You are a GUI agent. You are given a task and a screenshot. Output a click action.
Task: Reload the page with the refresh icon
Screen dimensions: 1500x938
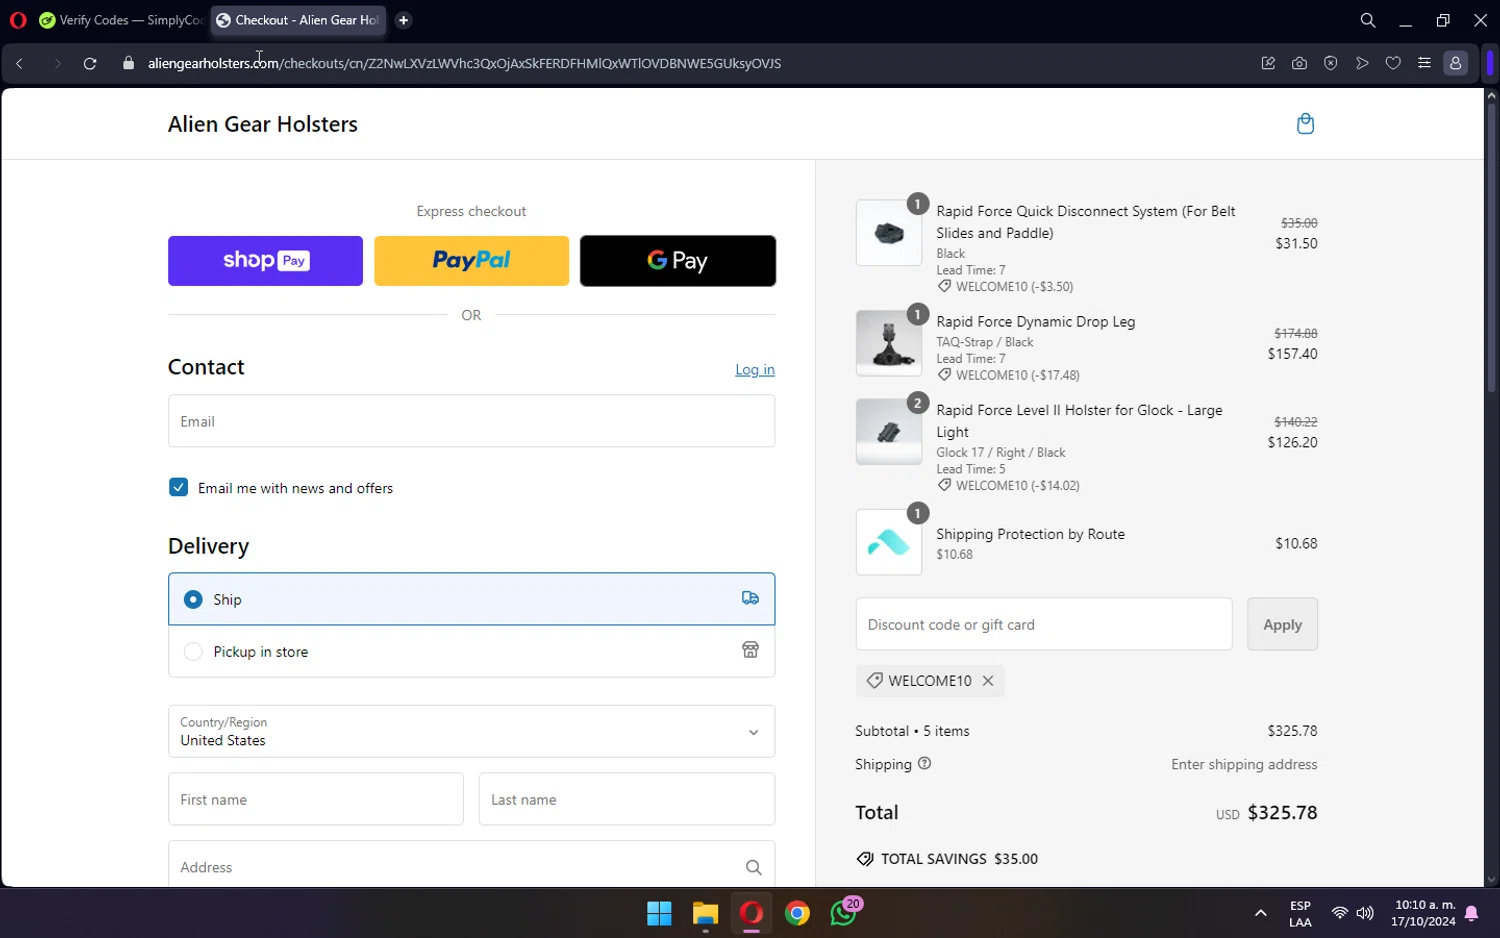coord(90,63)
